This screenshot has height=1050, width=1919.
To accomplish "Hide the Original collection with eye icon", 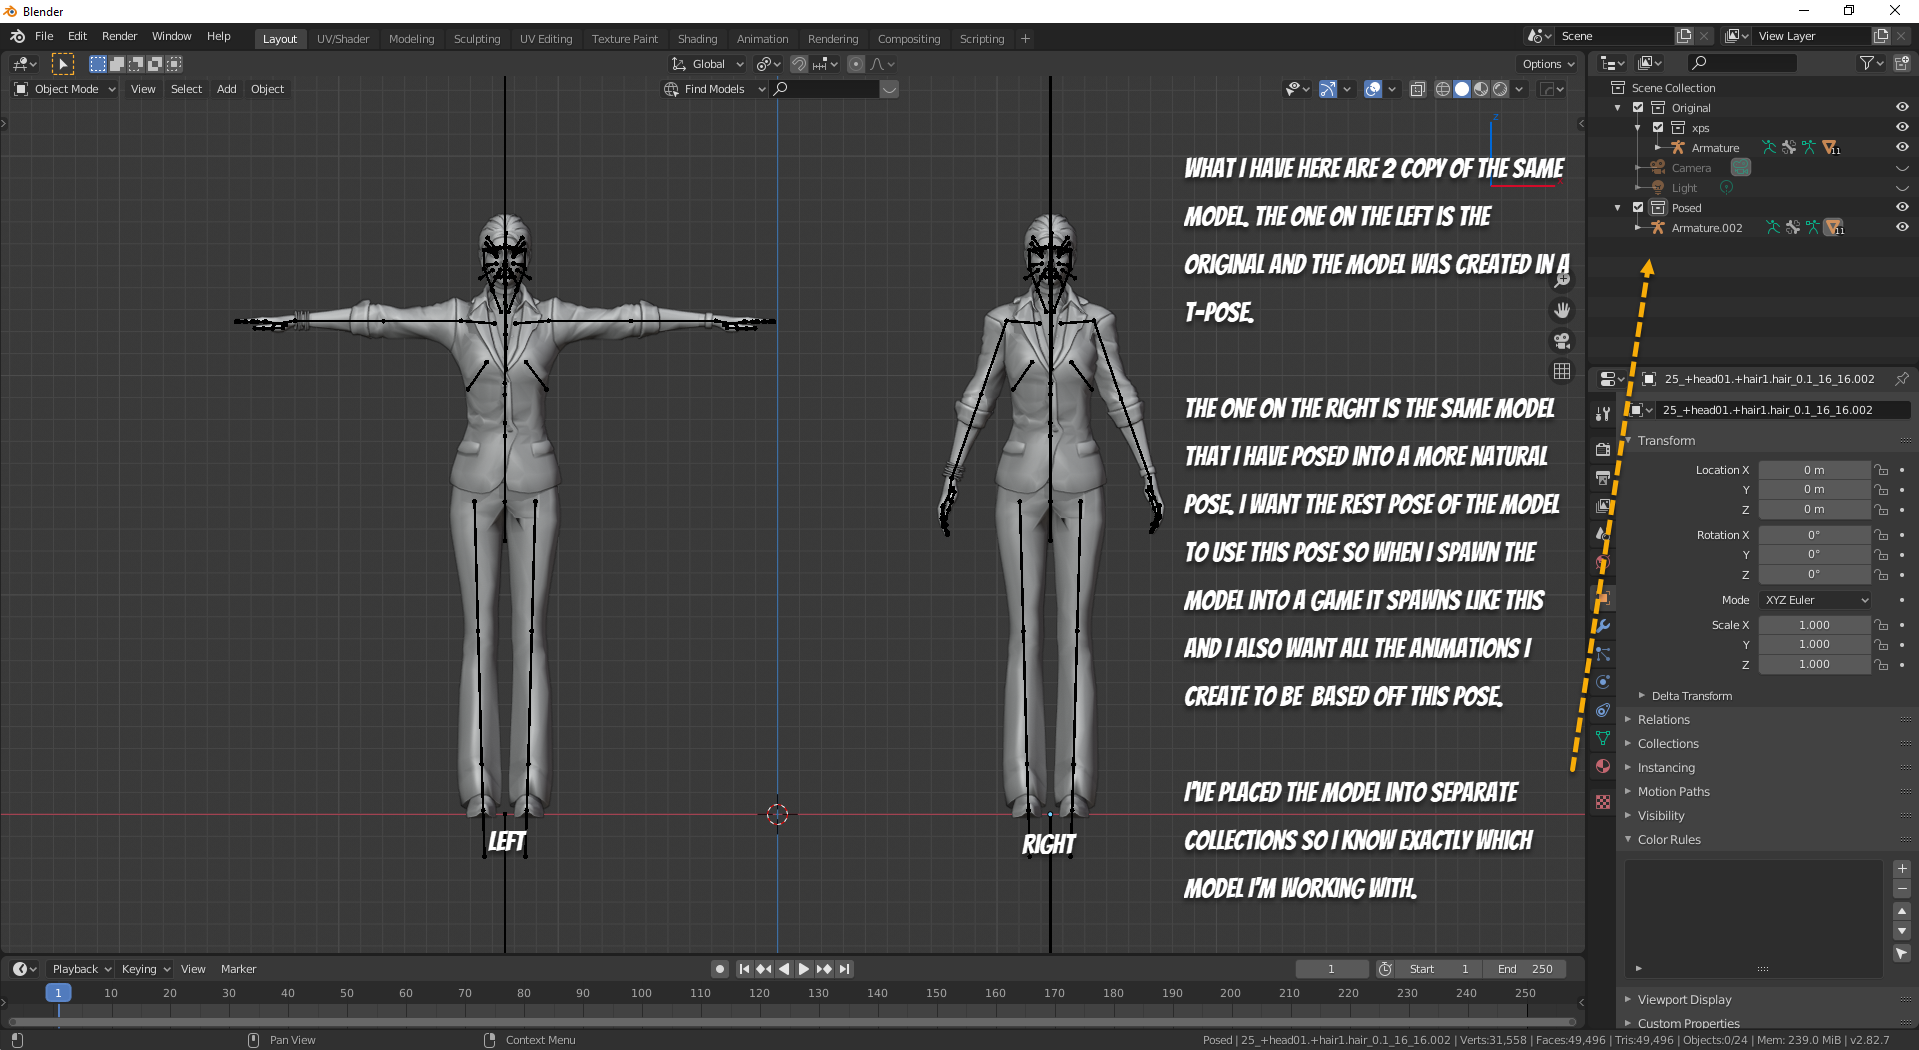I will coord(1901,108).
